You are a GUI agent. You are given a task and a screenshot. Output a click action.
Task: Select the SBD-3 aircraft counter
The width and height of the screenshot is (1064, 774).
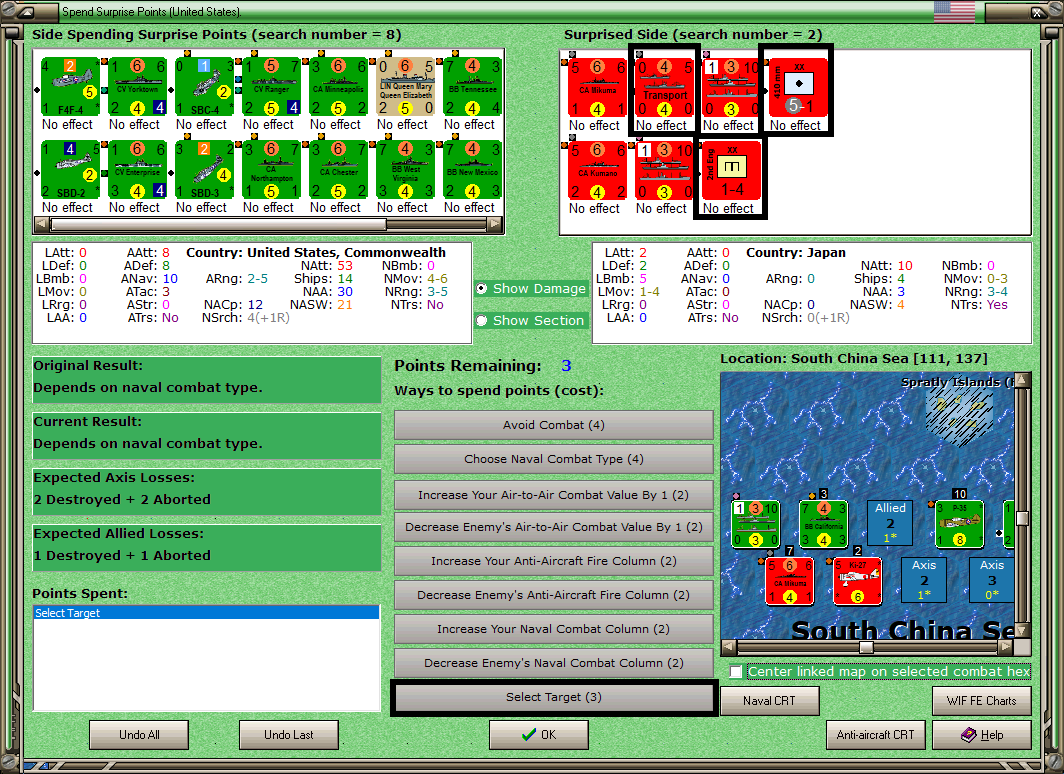click(x=204, y=170)
